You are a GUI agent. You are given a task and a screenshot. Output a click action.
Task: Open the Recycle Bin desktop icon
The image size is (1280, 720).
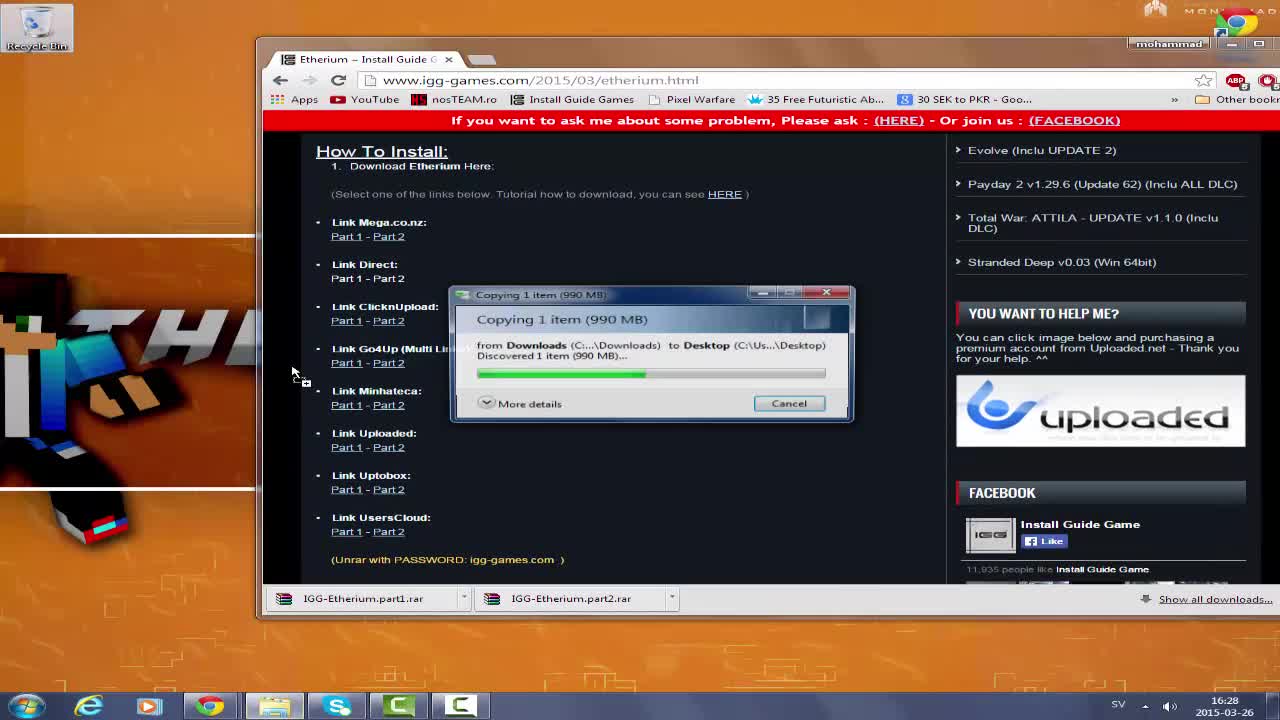tap(37, 27)
